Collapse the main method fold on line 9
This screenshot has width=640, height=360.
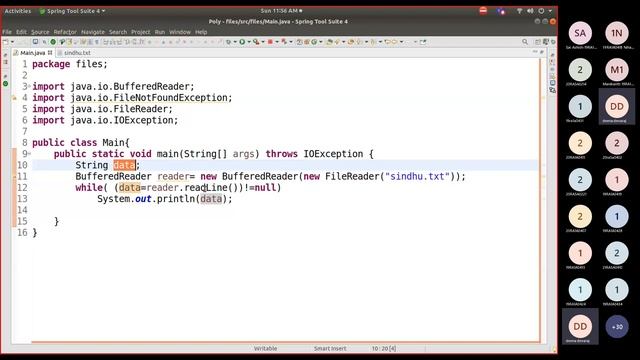(x=29, y=153)
